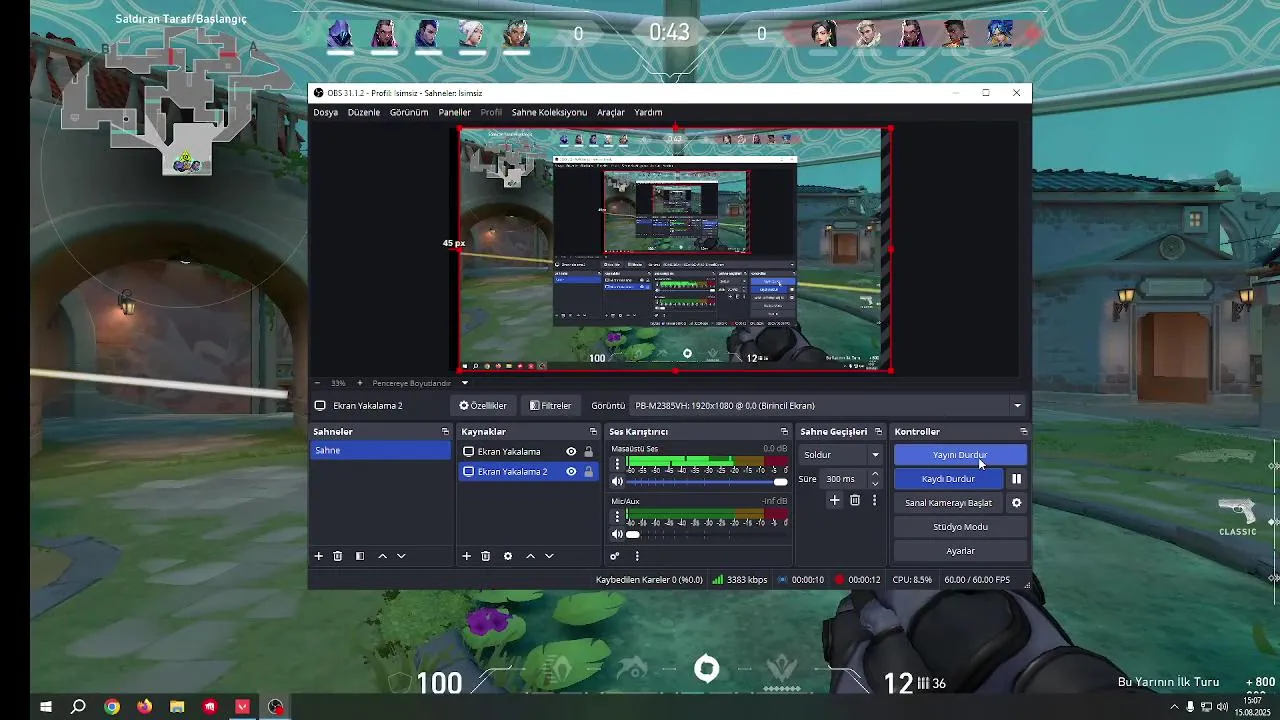The width and height of the screenshot is (1280, 720).
Task: Add a new source with plus icon
Action: 466,556
